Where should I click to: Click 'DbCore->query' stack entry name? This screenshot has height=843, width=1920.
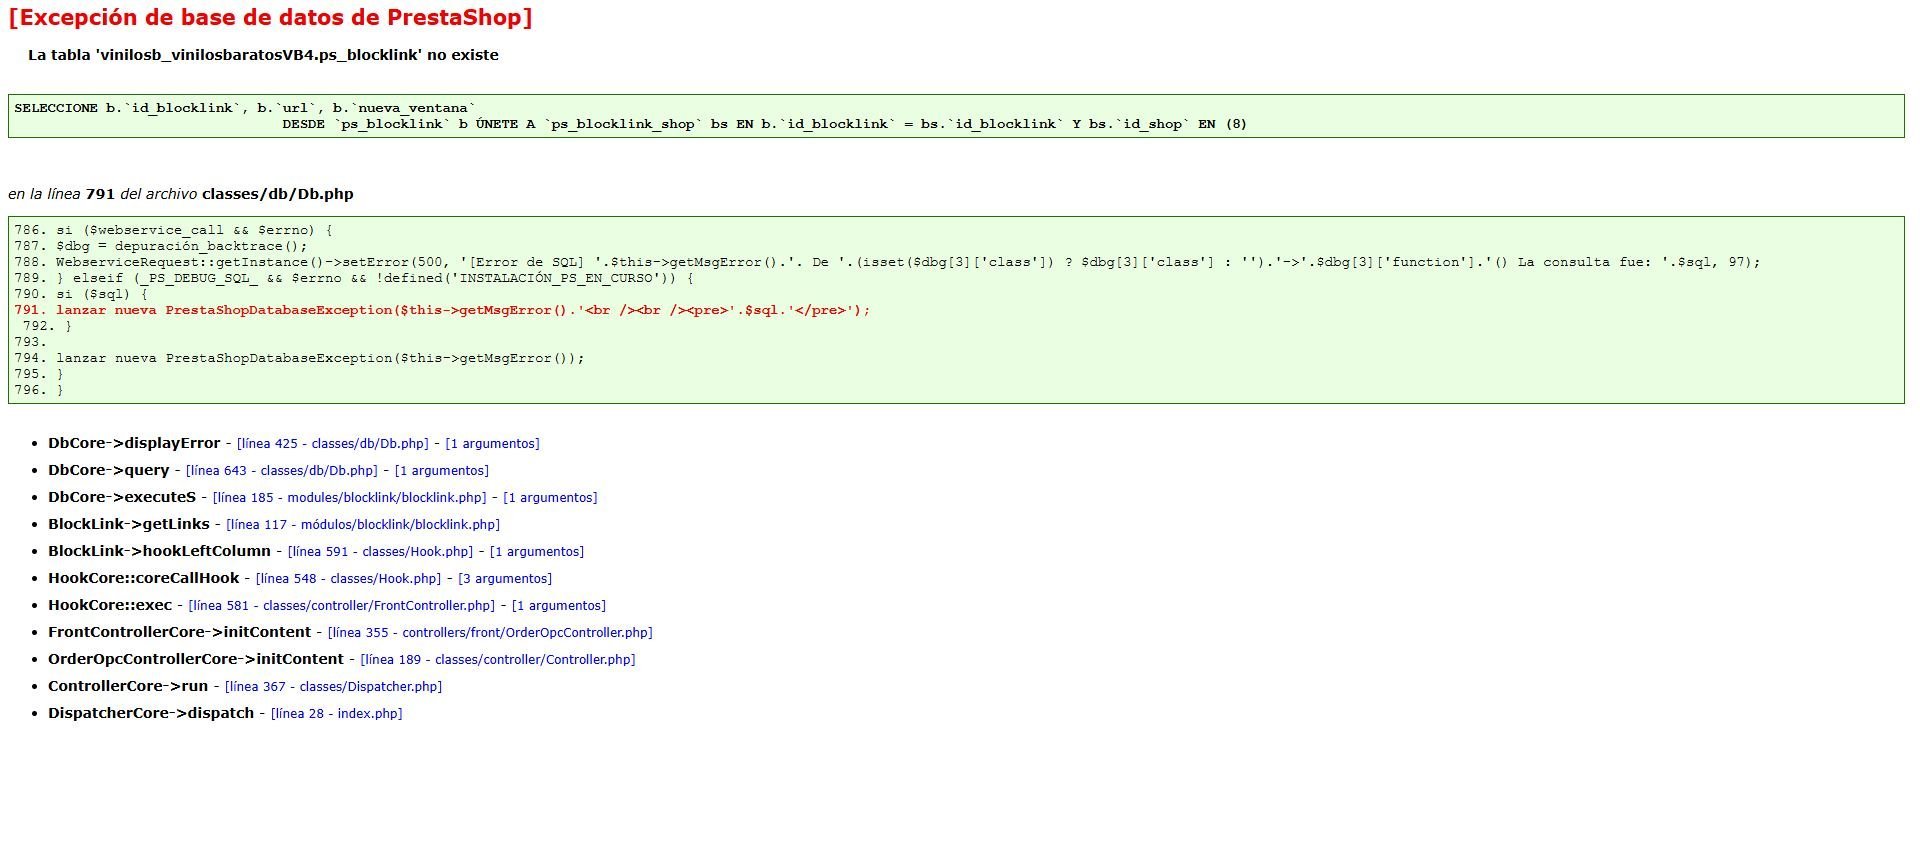pyautogui.click(x=109, y=470)
